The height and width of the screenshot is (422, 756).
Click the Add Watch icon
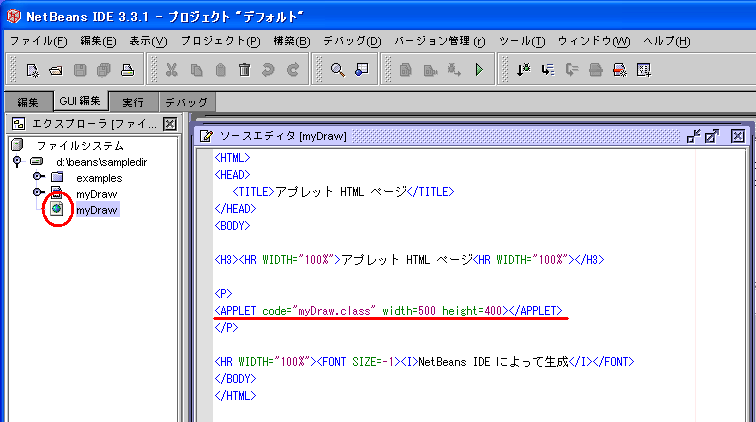click(644, 70)
